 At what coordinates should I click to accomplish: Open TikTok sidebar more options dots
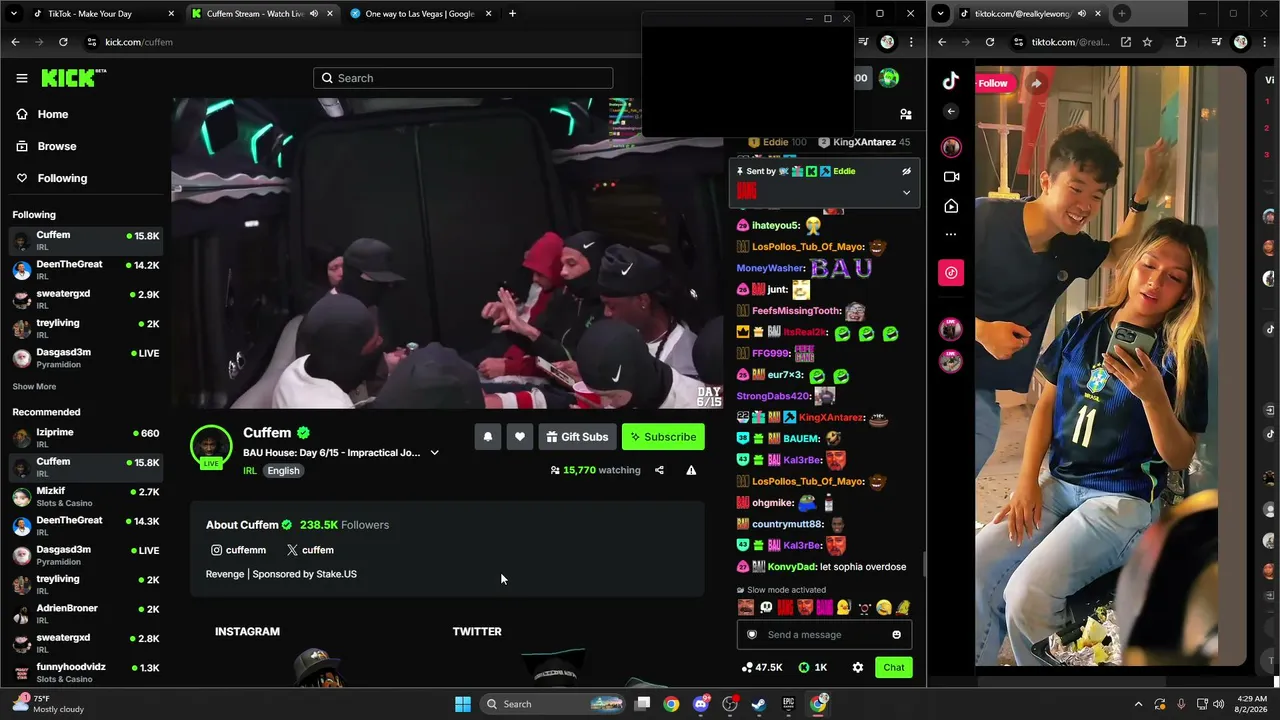(951, 235)
